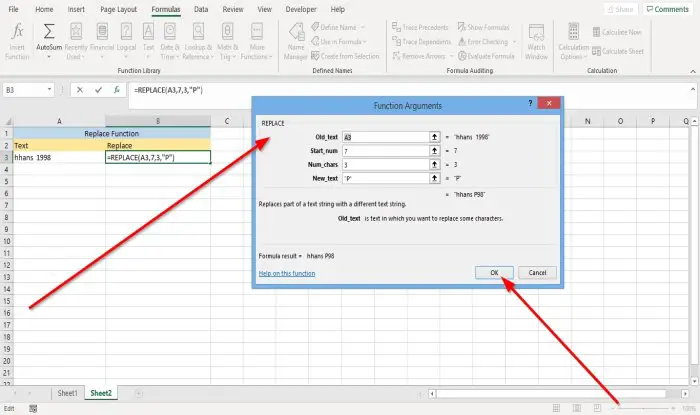Click Num_chars range selector arrow

434,165
